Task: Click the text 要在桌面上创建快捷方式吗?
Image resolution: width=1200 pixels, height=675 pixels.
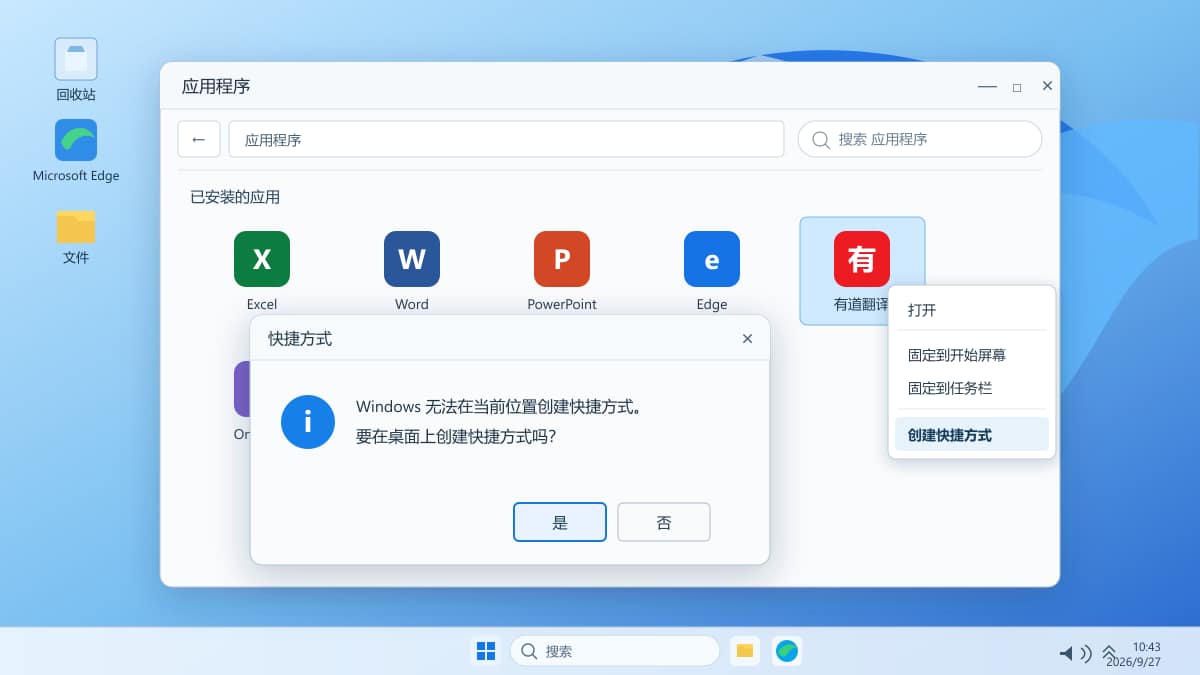Action: point(456,437)
